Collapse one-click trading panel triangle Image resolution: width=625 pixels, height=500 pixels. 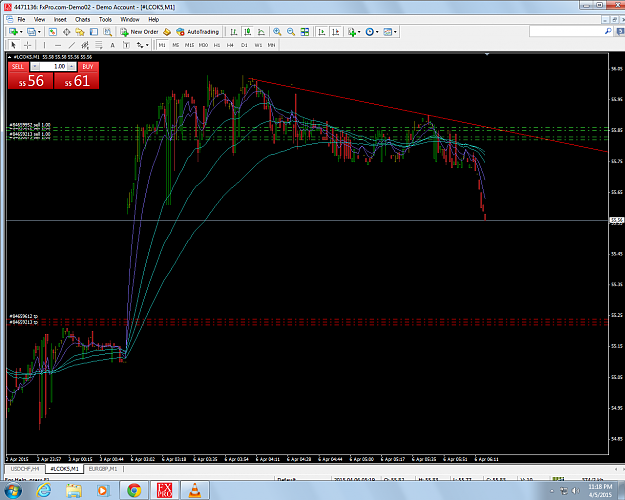(x=10, y=57)
